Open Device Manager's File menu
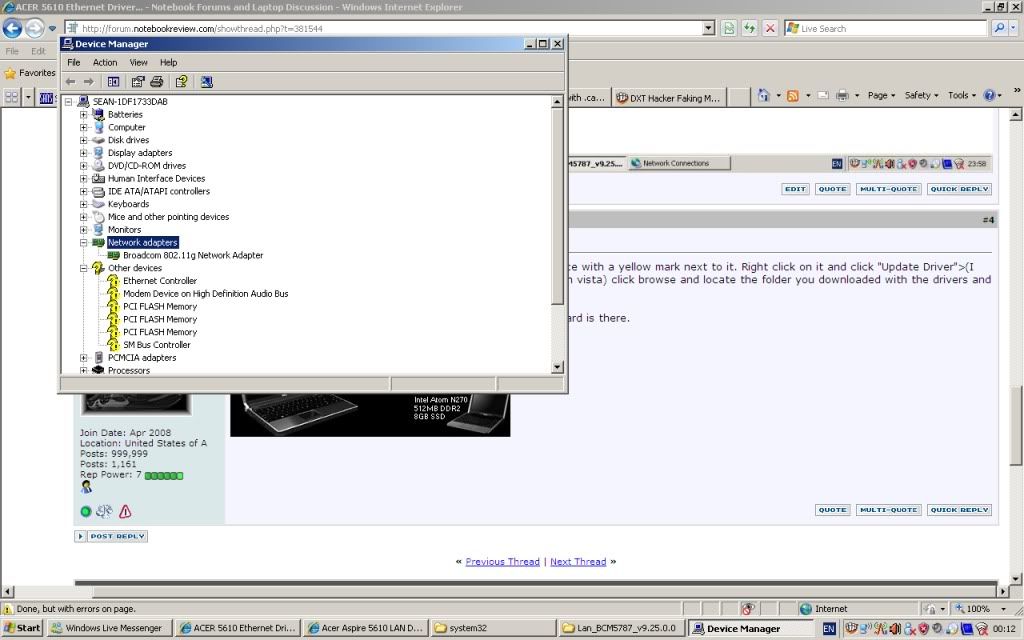Image resolution: width=1024 pixels, height=640 pixels. pos(74,63)
